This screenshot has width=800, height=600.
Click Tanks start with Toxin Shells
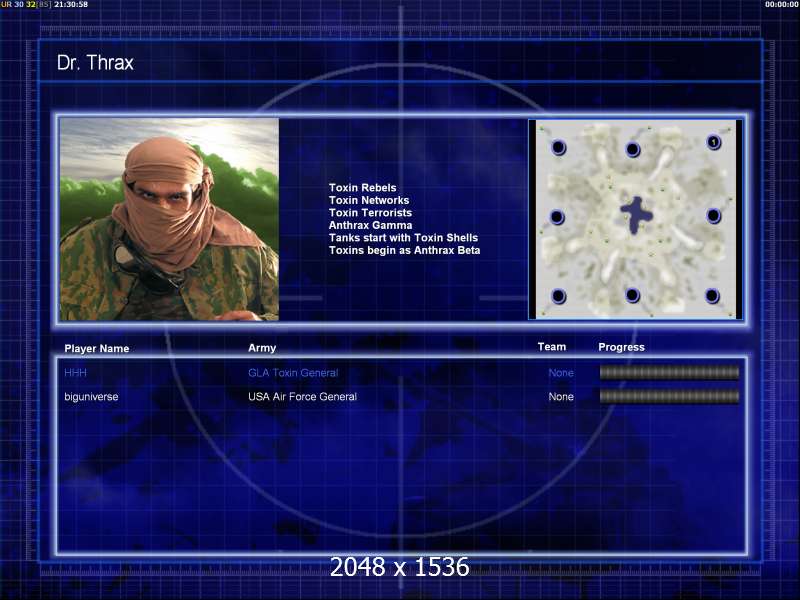click(403, 238)
